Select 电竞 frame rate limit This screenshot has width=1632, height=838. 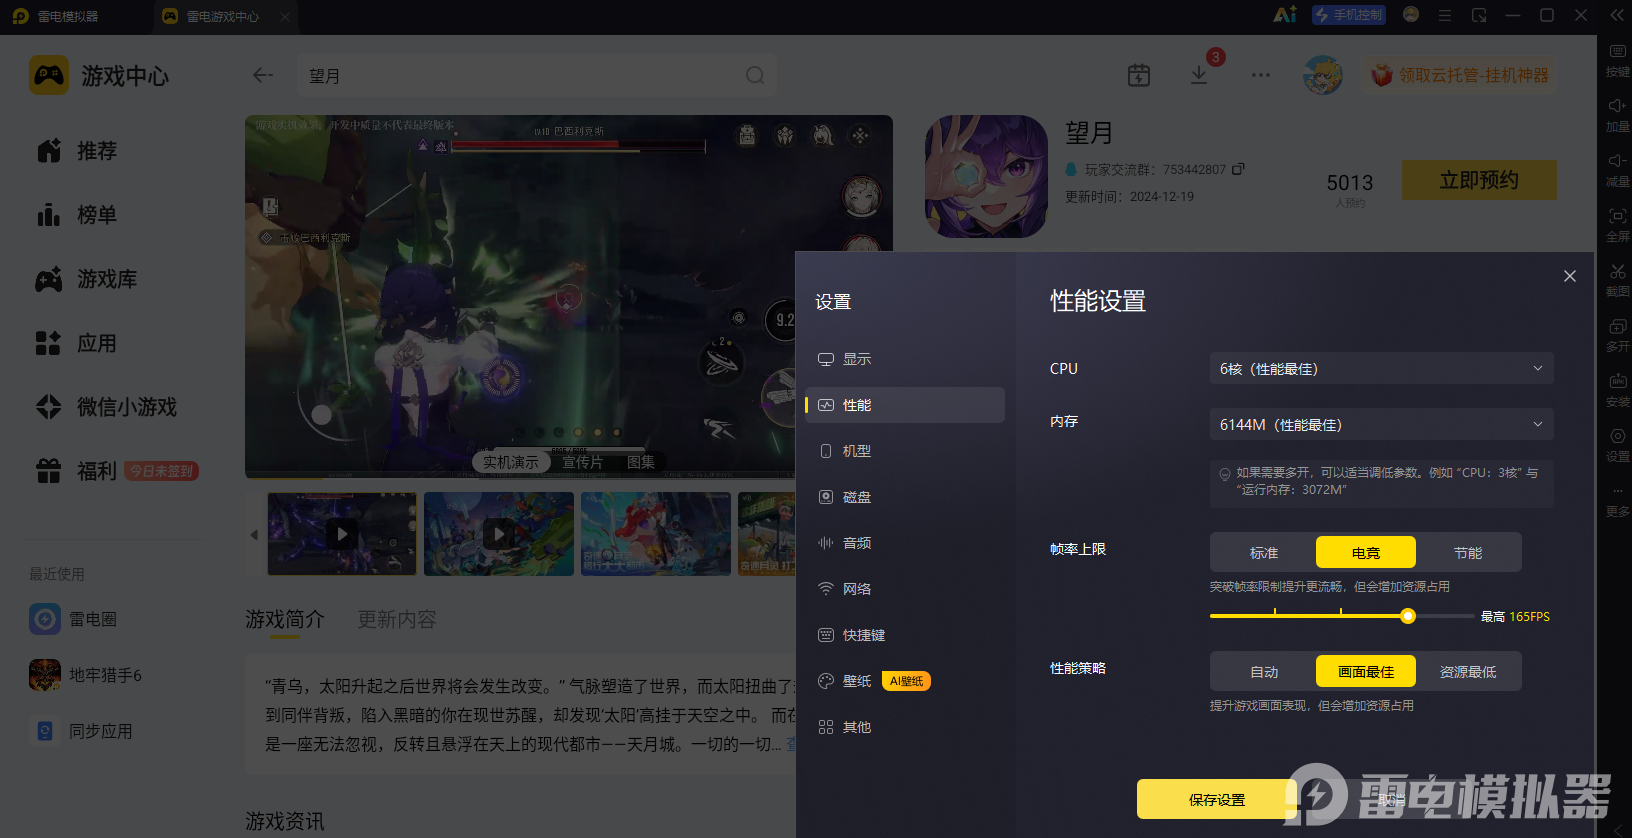1366,552
